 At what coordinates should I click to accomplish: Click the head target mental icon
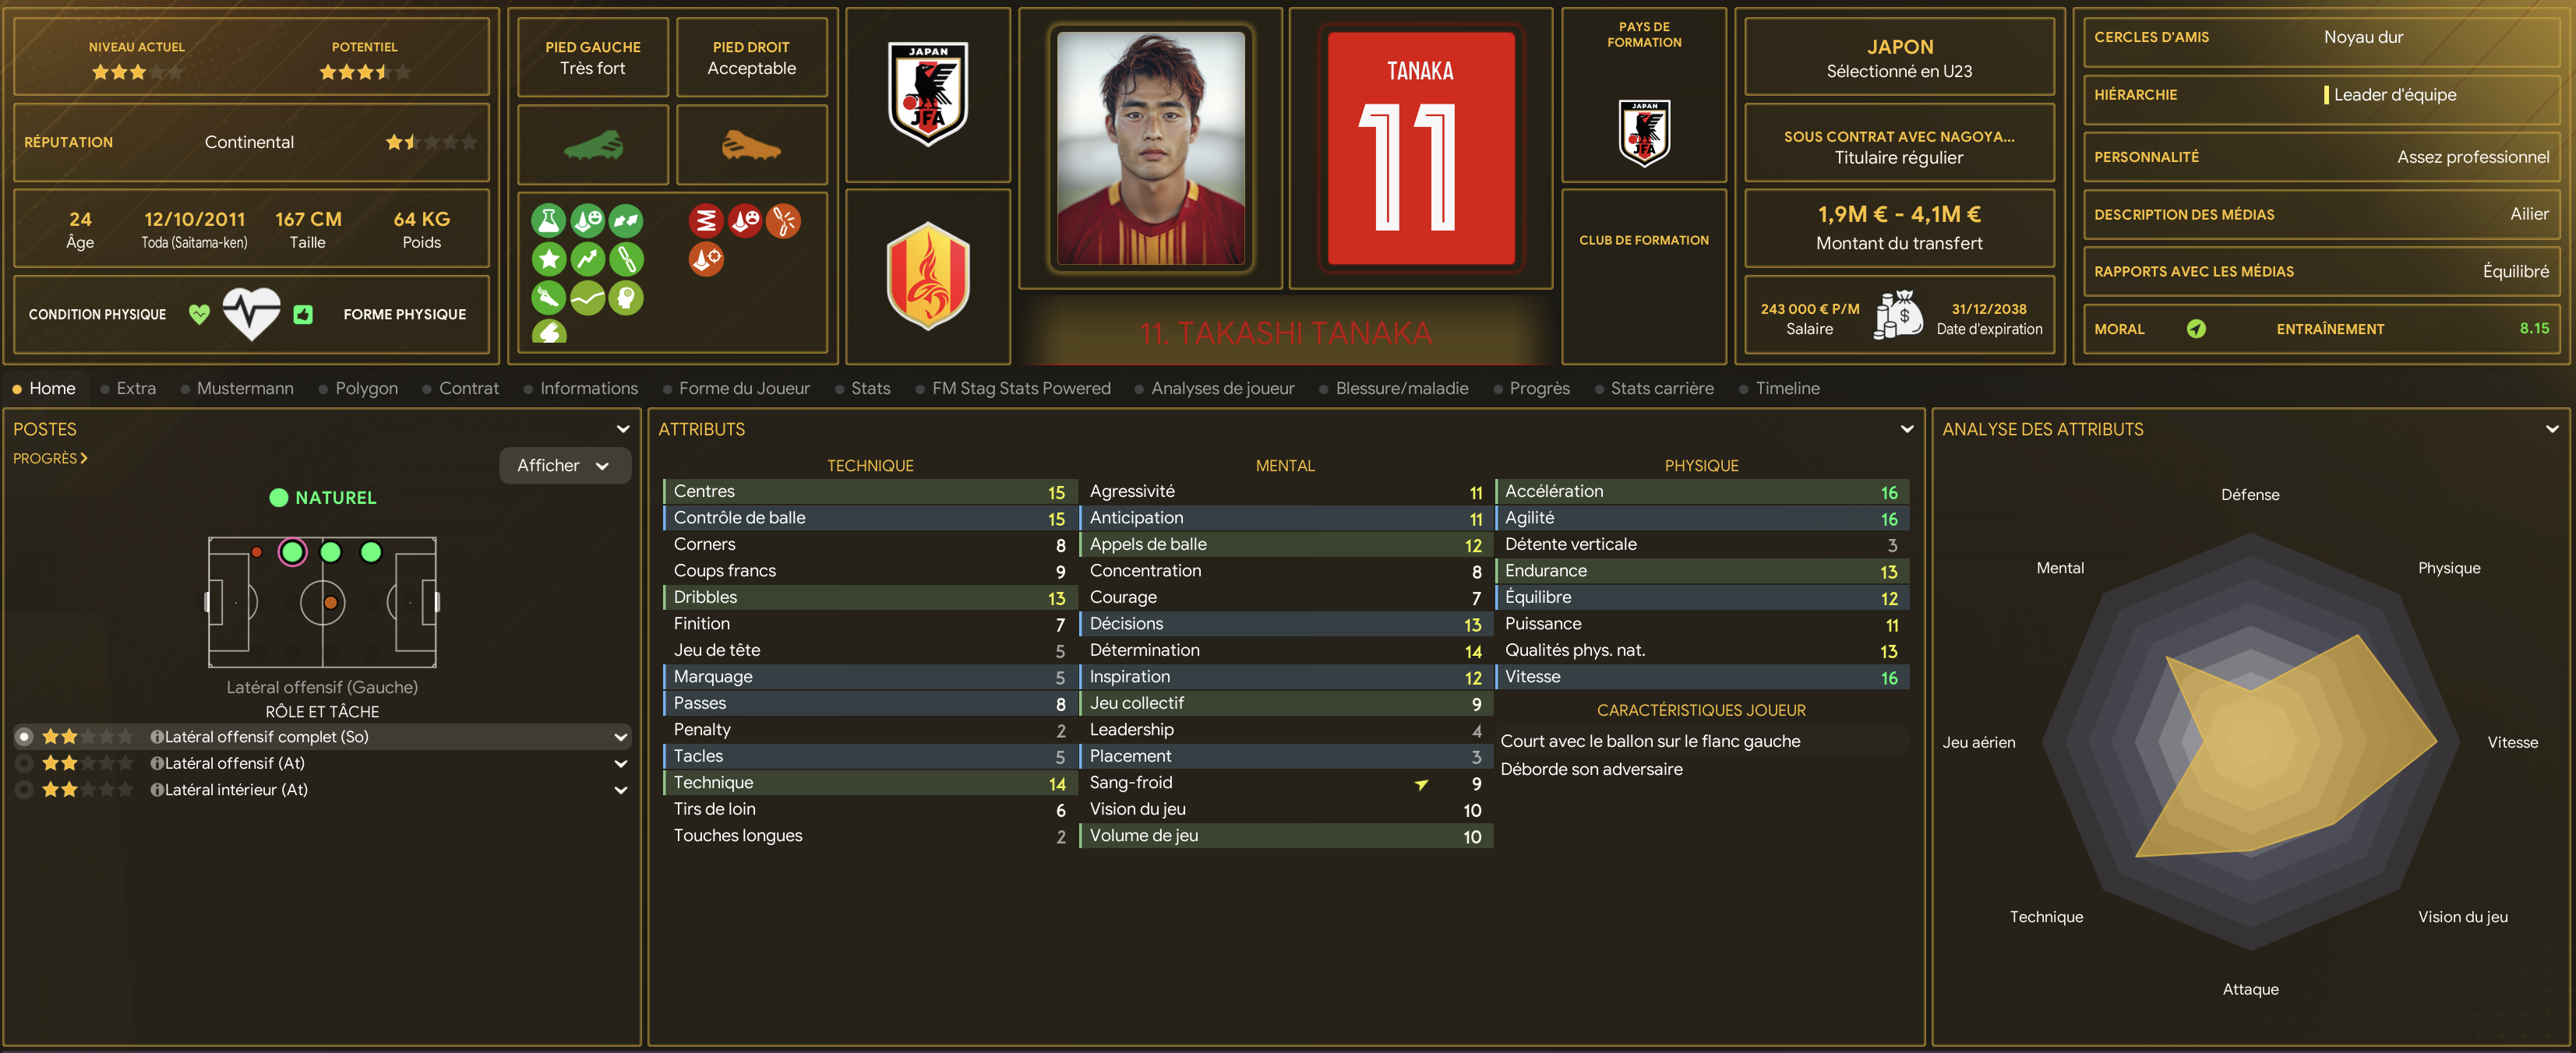tap(626, 298)
